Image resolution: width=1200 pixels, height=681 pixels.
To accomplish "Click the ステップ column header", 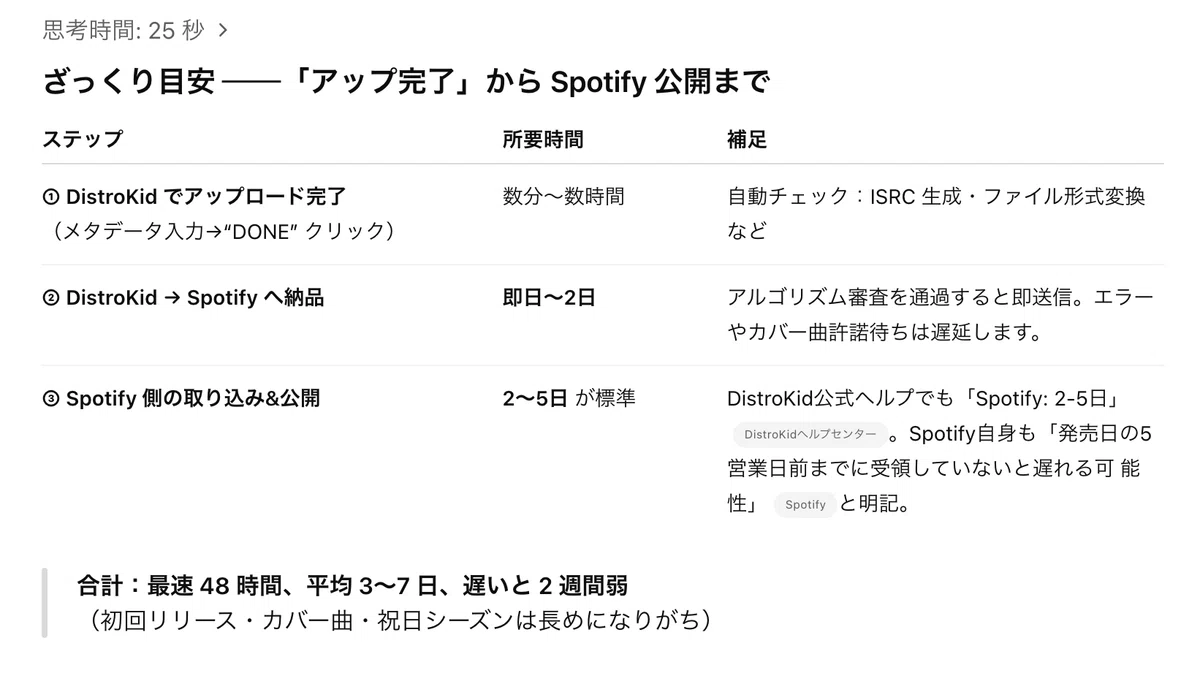I will 82,139.
